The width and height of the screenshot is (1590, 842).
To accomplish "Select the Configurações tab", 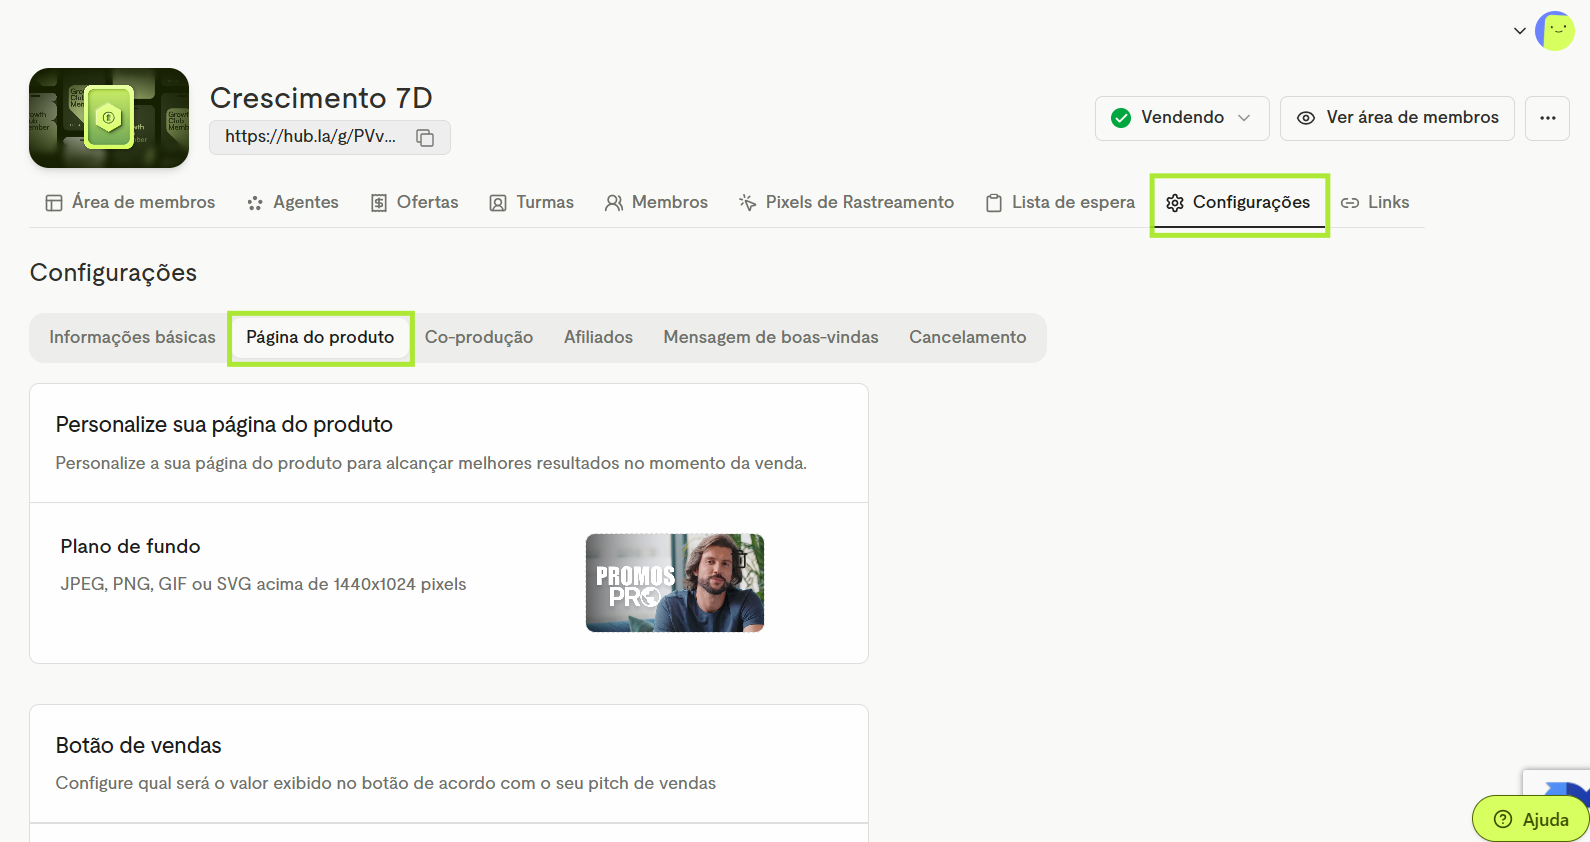I will point(1238,202).
